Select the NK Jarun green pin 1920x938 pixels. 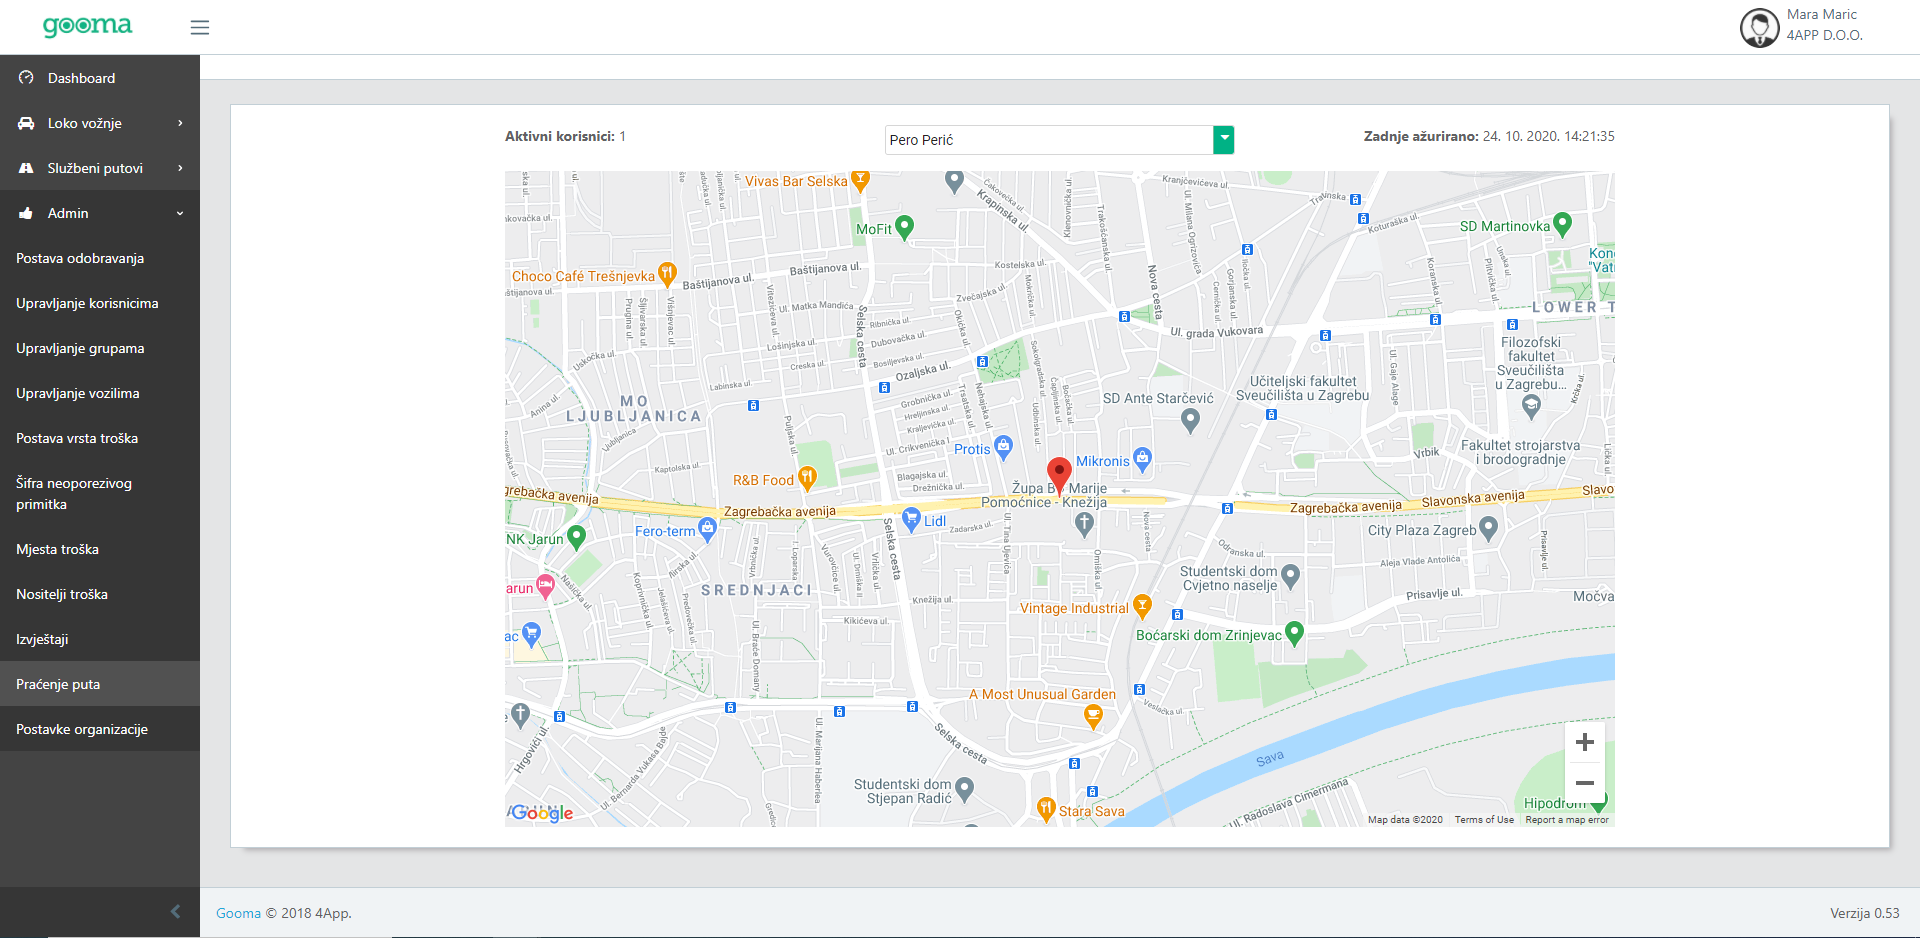pos(576,537)
